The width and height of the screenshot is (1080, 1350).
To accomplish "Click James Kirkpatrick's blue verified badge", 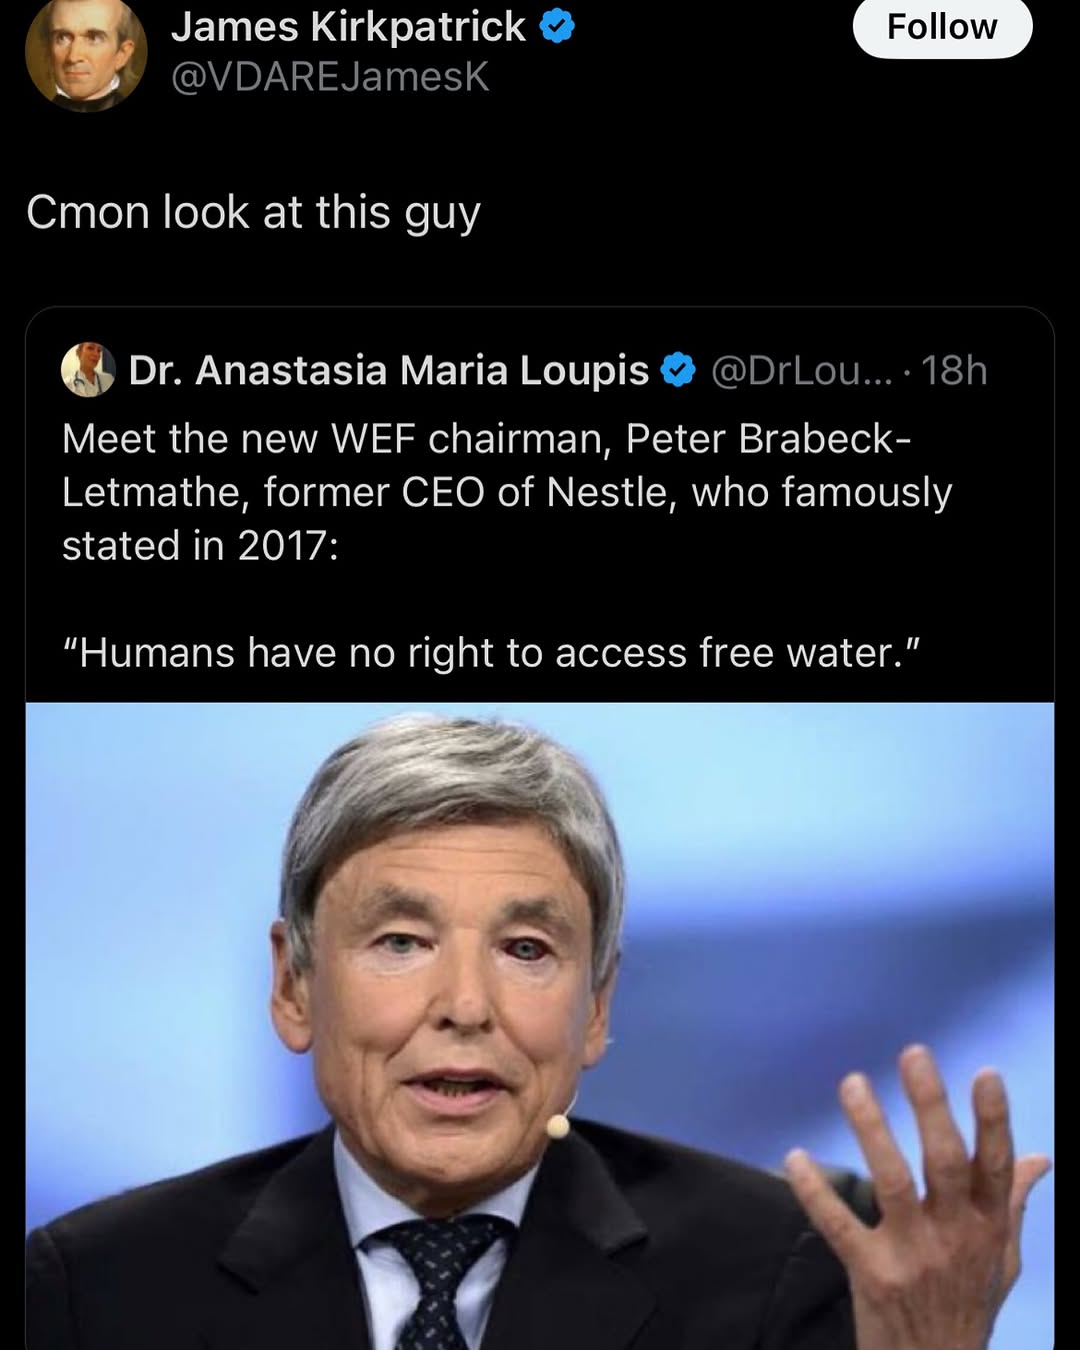I will (x=557, y=27).
